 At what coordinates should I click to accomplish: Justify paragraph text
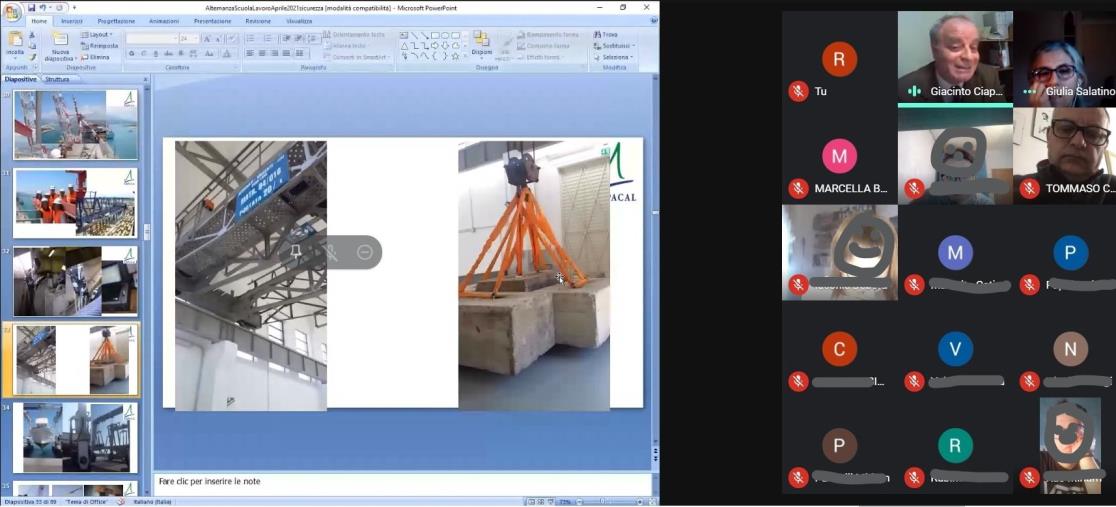[x=286, y=53]
